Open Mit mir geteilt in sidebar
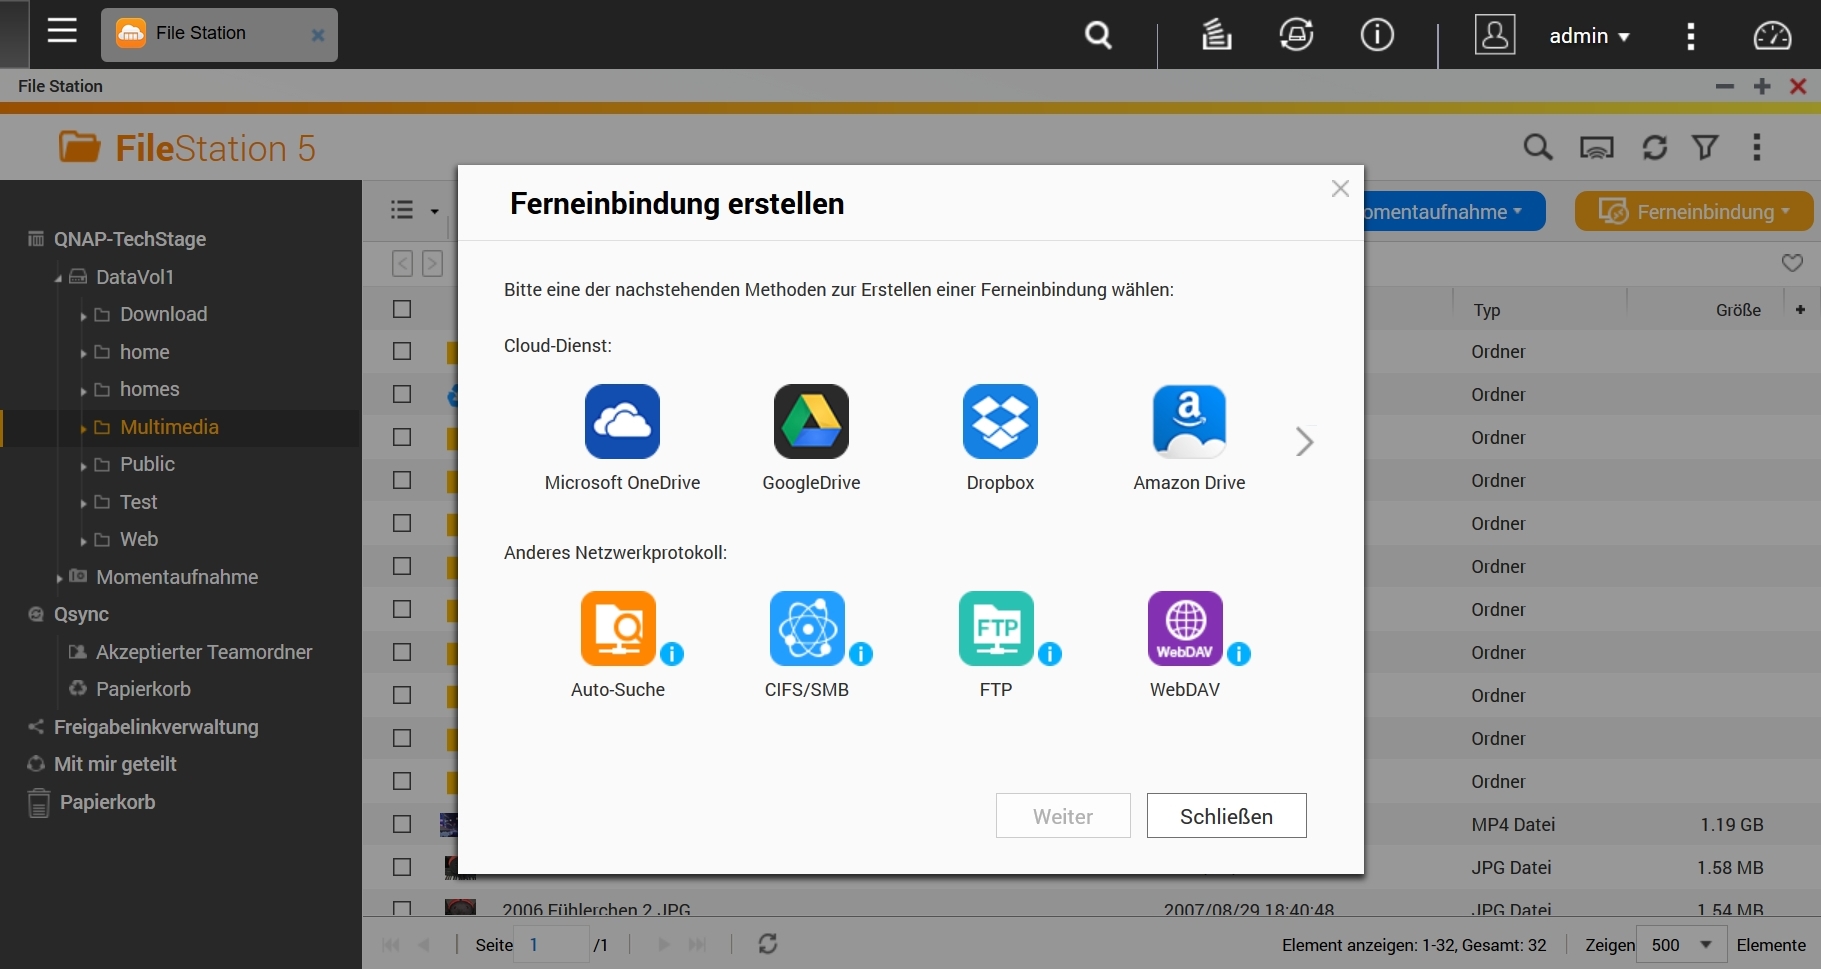1821x969 pixels. click(115, 764)
